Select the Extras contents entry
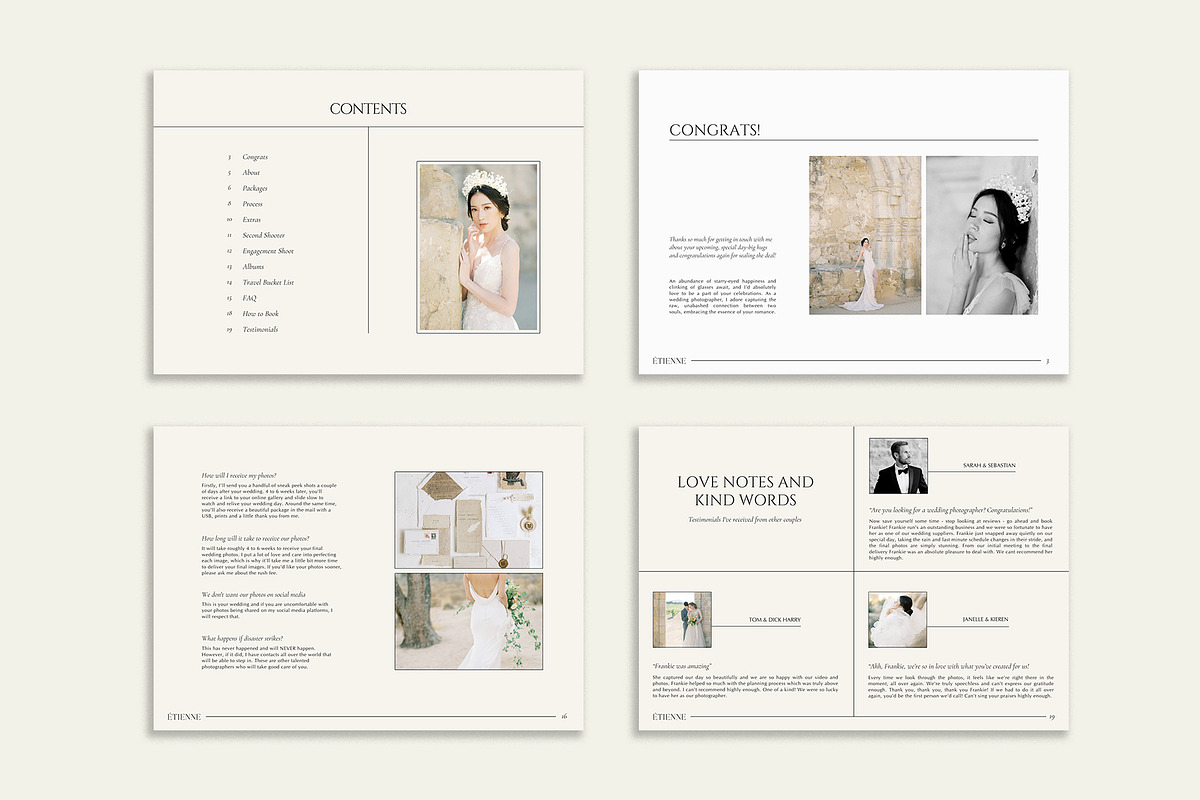 point(252,219)
